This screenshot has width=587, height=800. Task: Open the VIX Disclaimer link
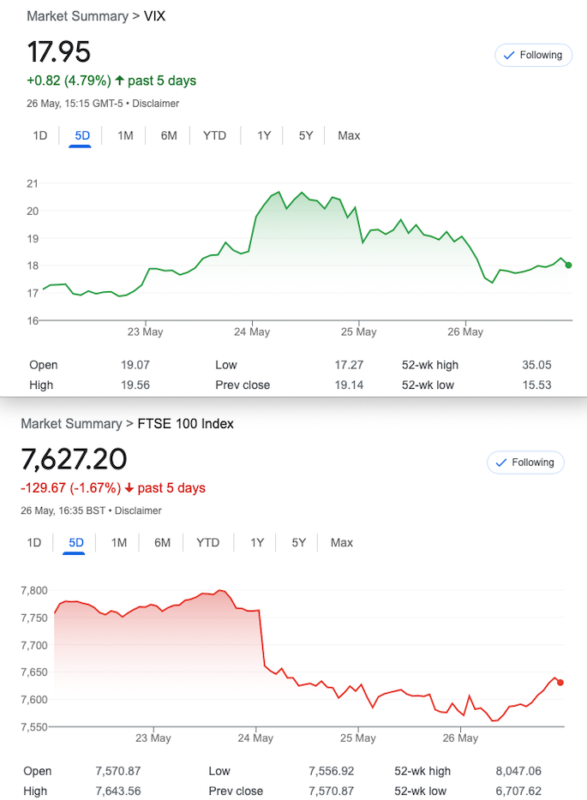156,104
